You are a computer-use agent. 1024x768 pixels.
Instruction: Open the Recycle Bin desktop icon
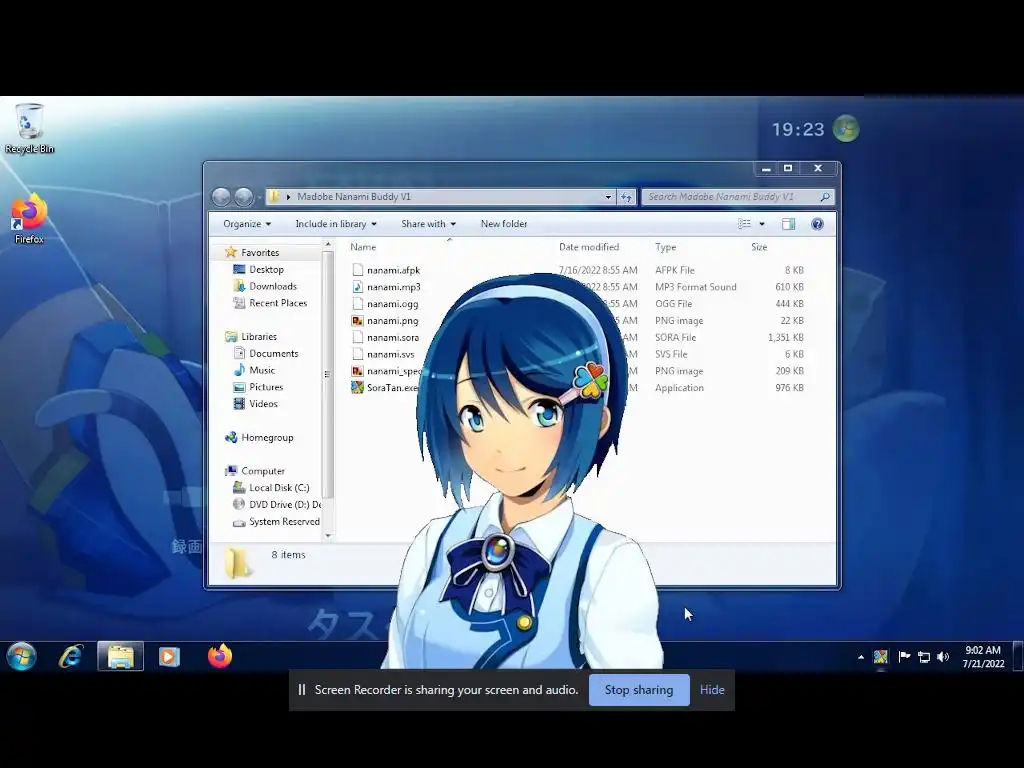29,128
